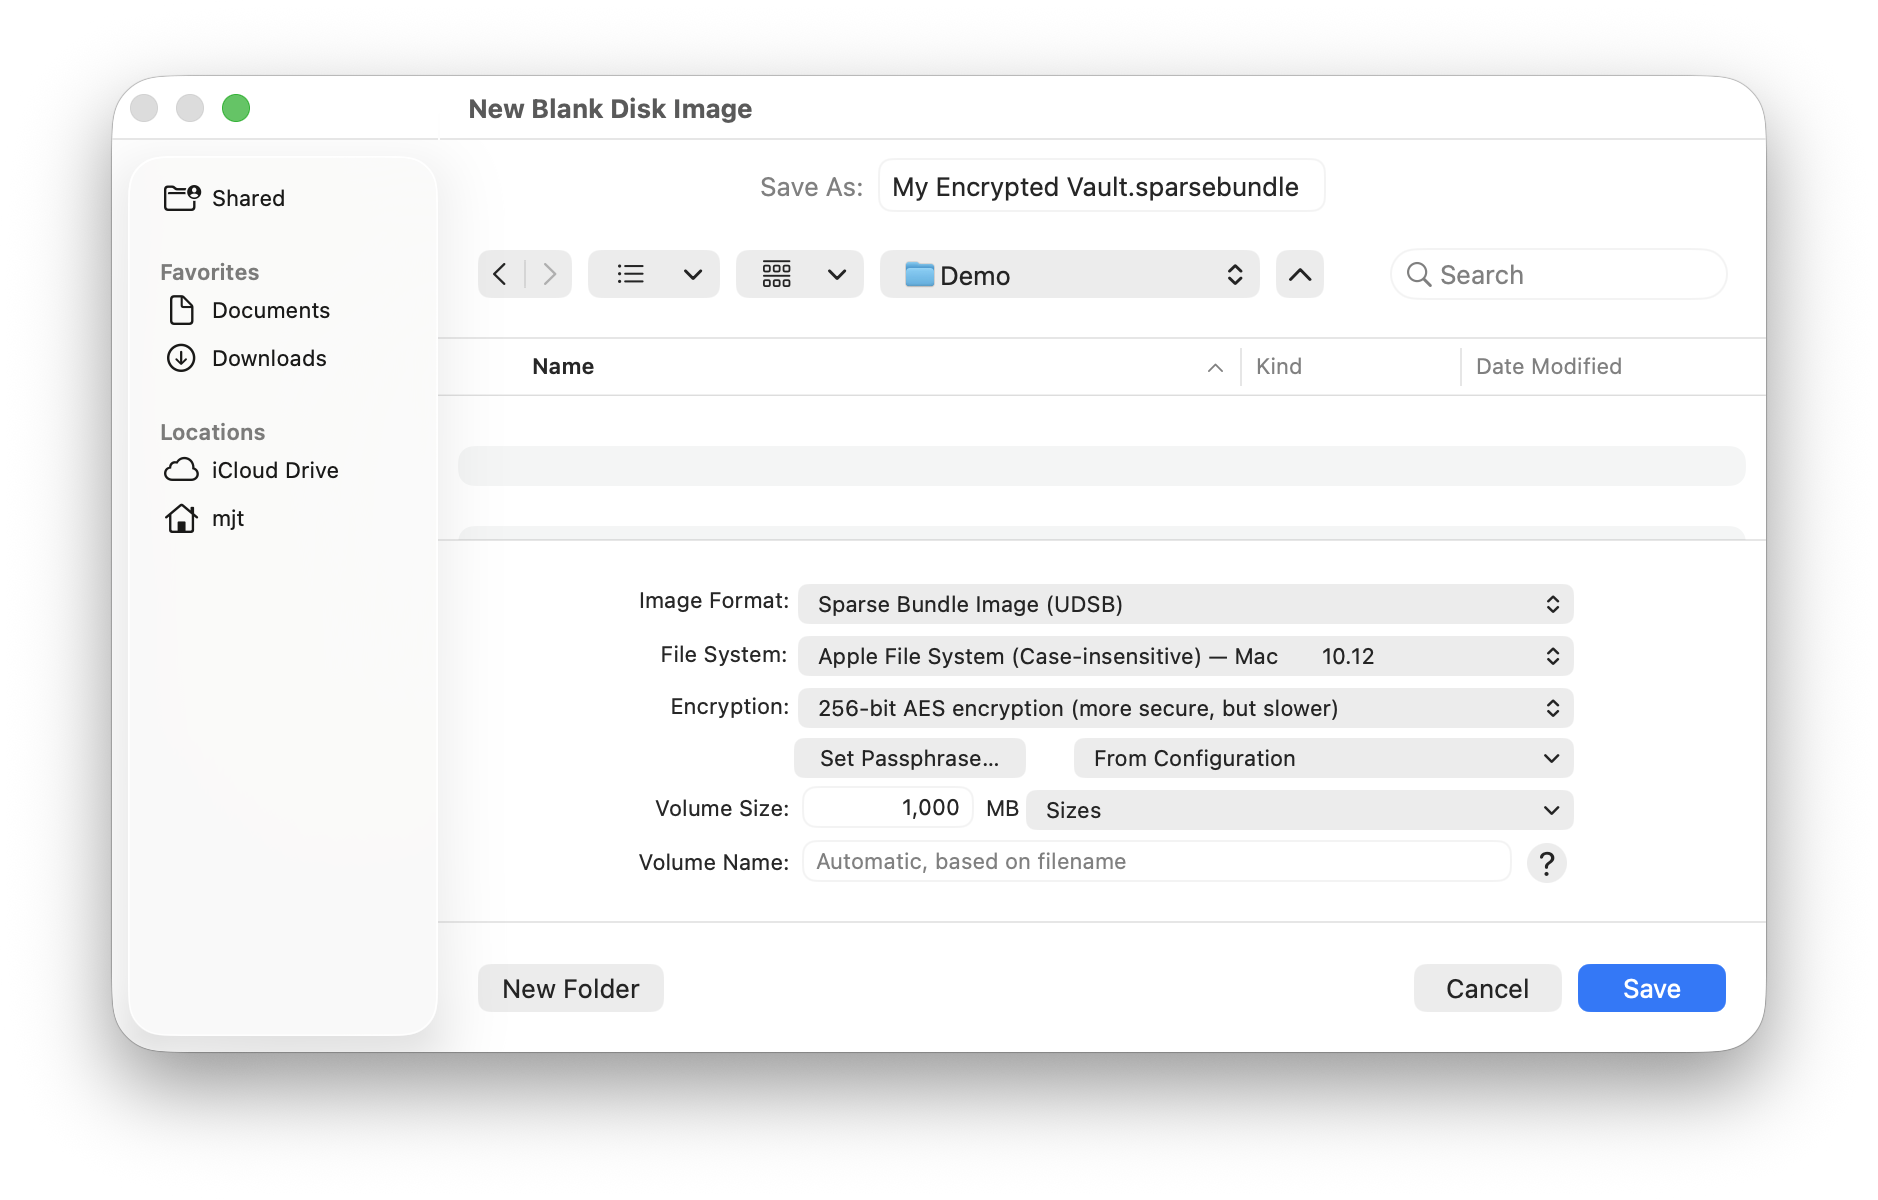Open Shared in the sidebar
Viewport: 1878px width, 1200px height.
tap(248, 198)
